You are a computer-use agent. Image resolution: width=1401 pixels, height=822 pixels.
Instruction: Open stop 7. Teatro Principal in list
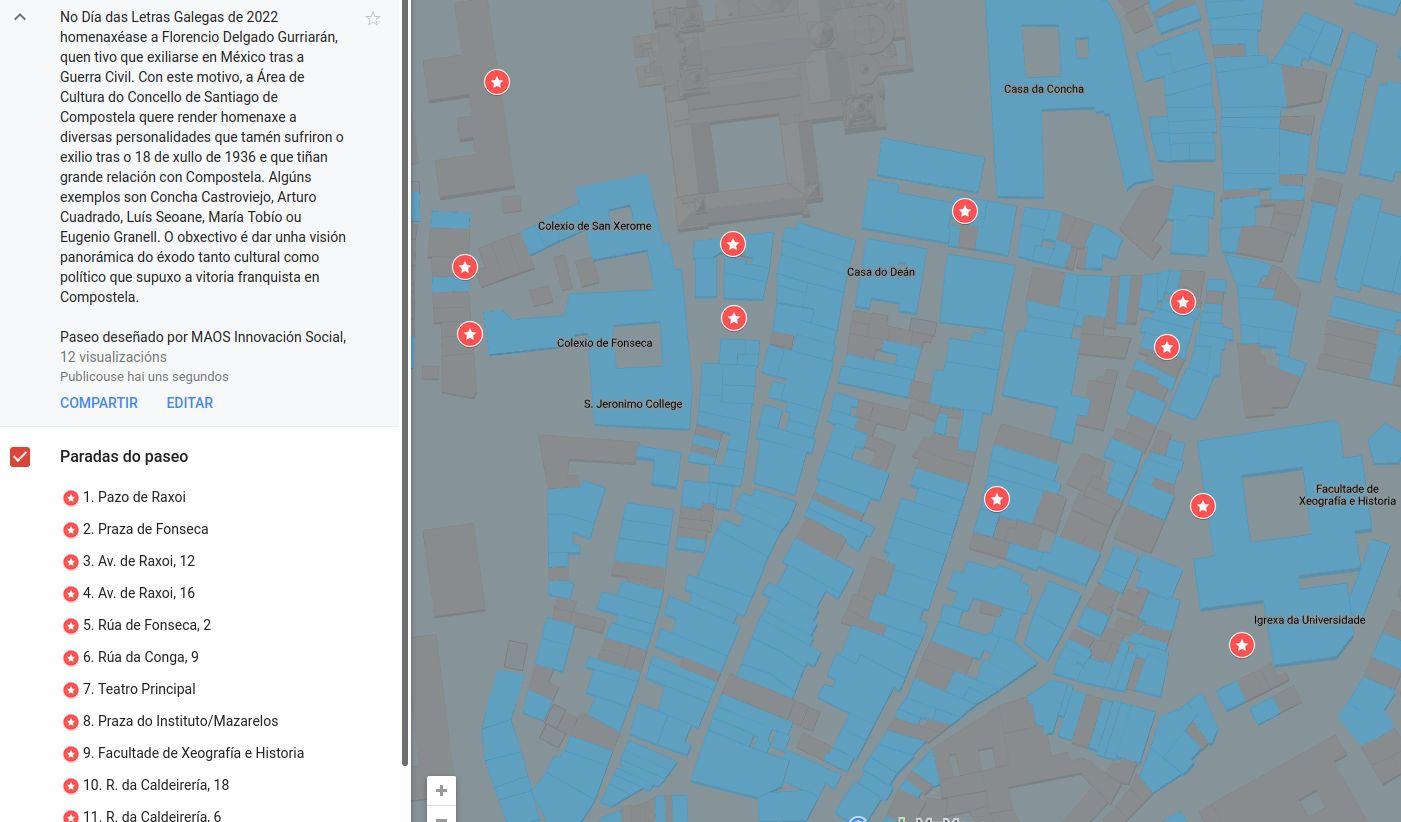(x=139, y=689)
